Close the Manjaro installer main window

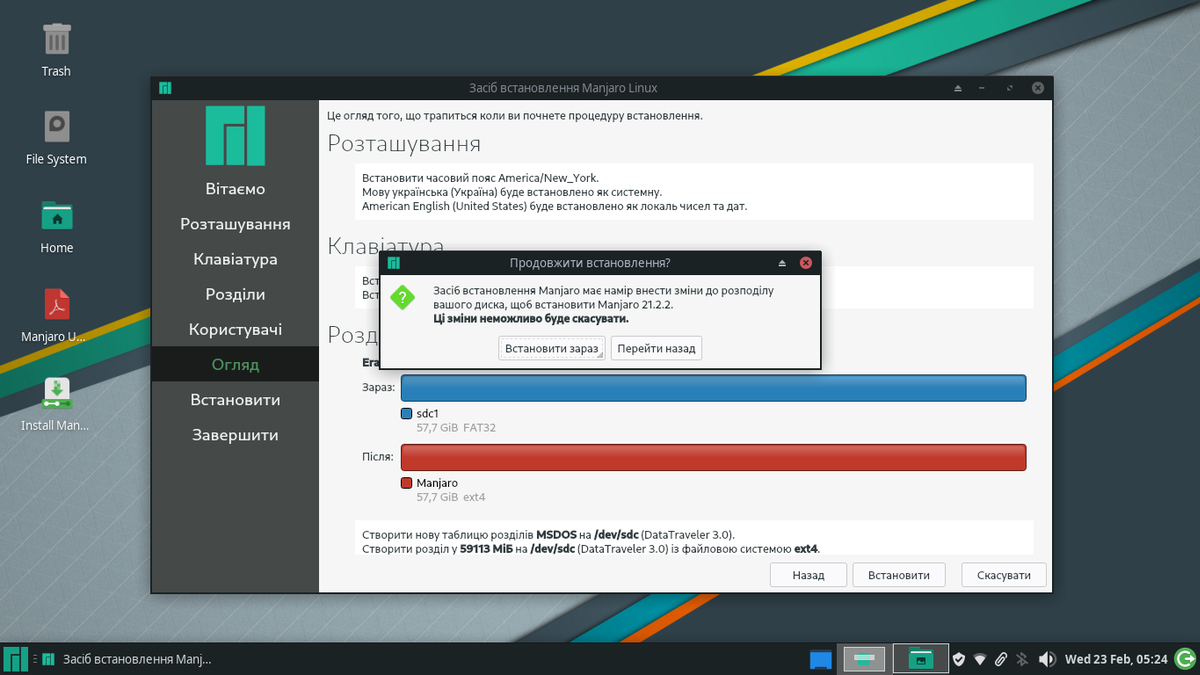(1038, 88)
